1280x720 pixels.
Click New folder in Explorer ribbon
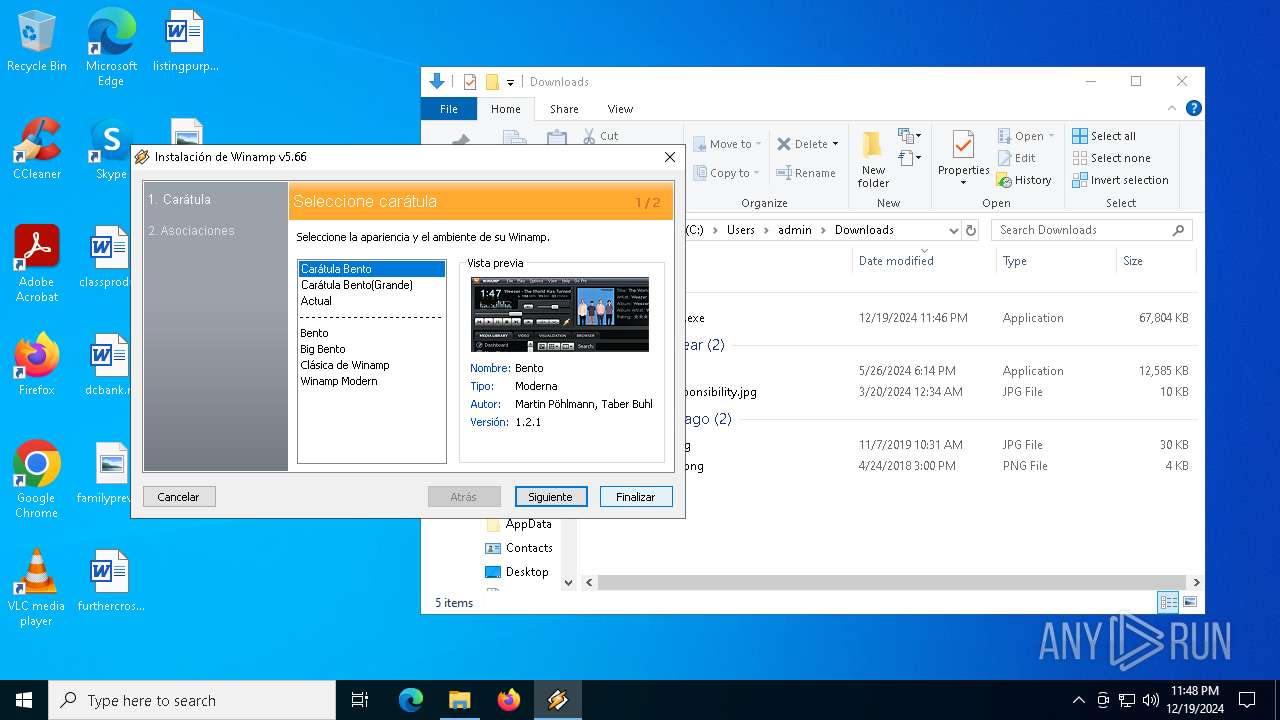coord(873,159)
